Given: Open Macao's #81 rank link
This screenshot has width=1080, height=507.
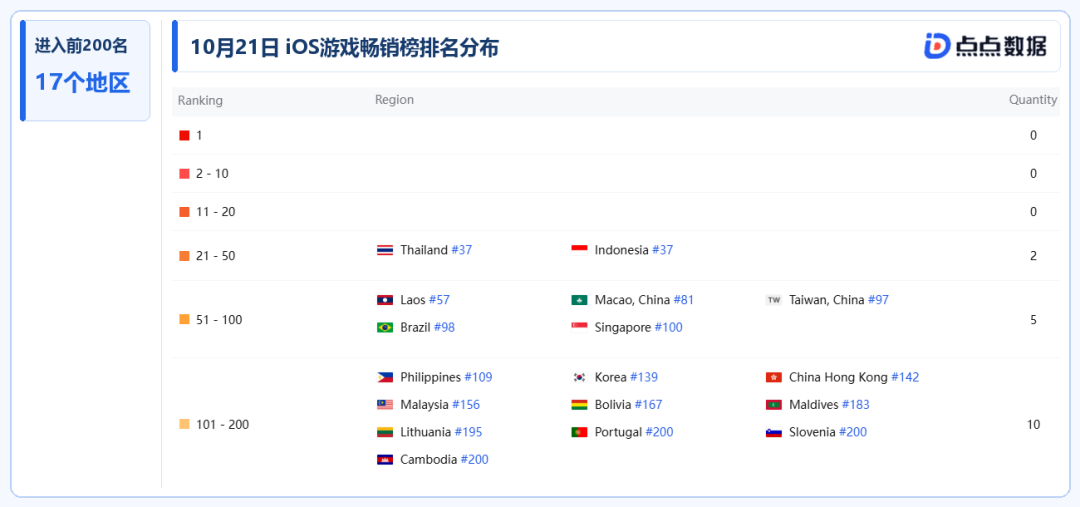Looking at the screenshot, I should coord(683,300).
